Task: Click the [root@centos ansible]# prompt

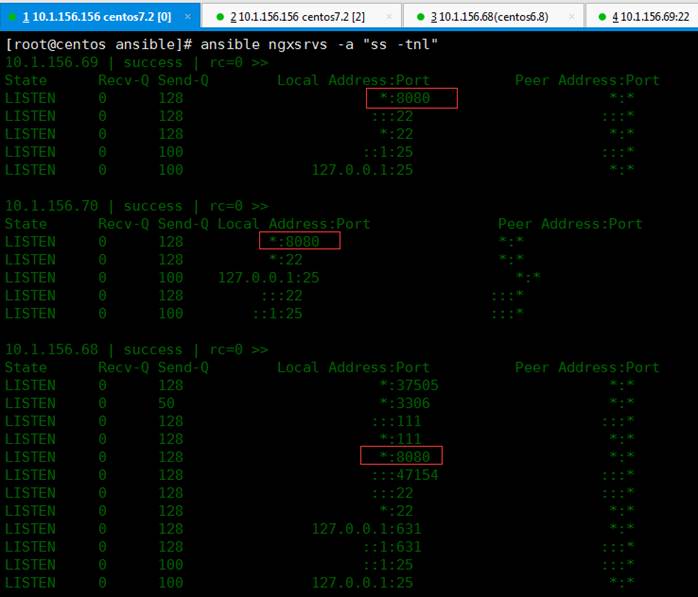Action: pos(99,45)
